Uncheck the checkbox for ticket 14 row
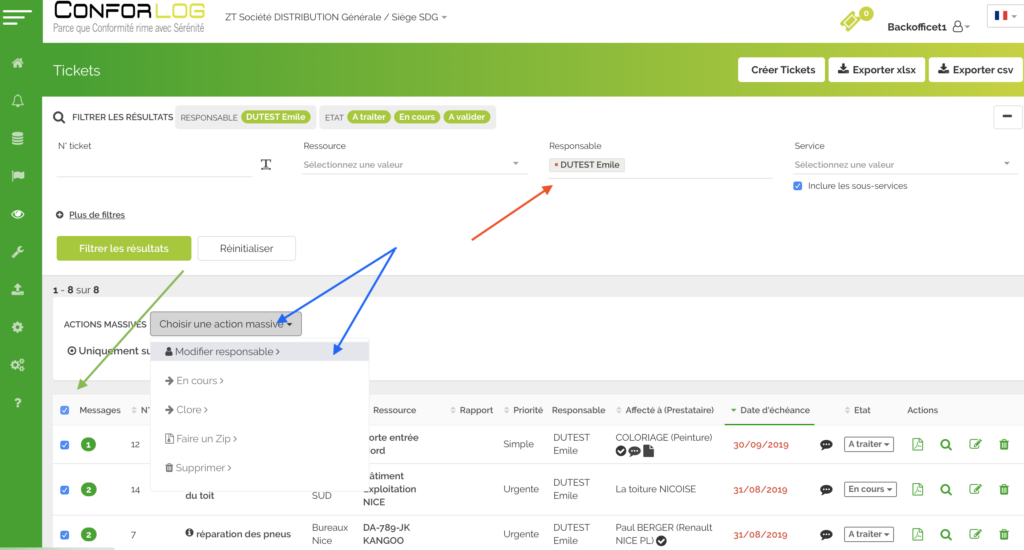Screen dimensions: 1024x550 click(65, 490)
